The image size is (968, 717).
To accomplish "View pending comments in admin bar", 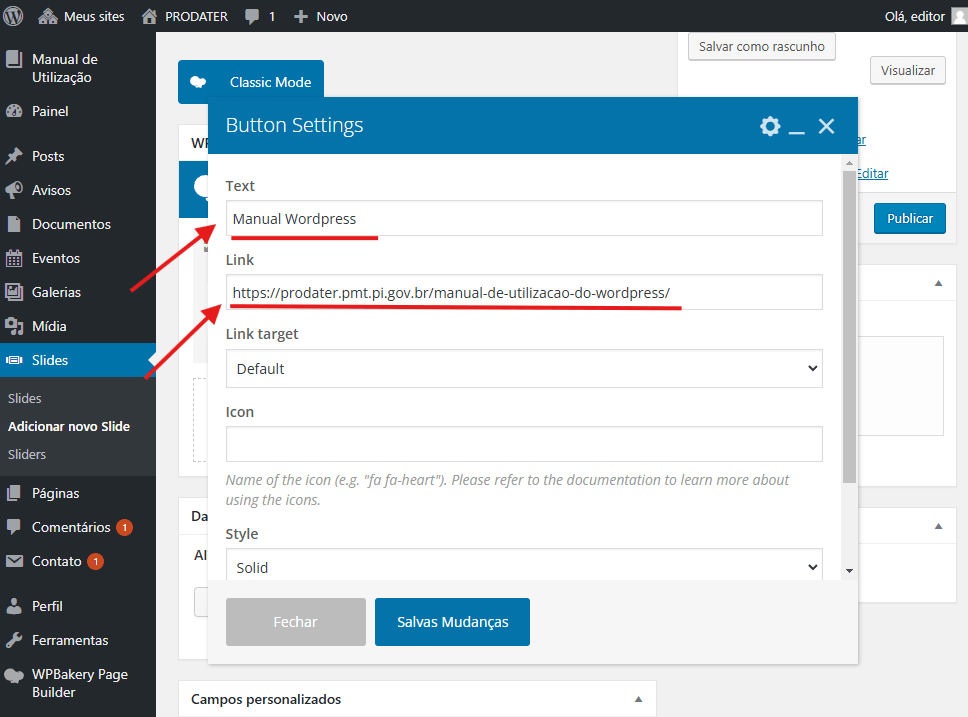I will pyautogui.click(x=260, y=16).
